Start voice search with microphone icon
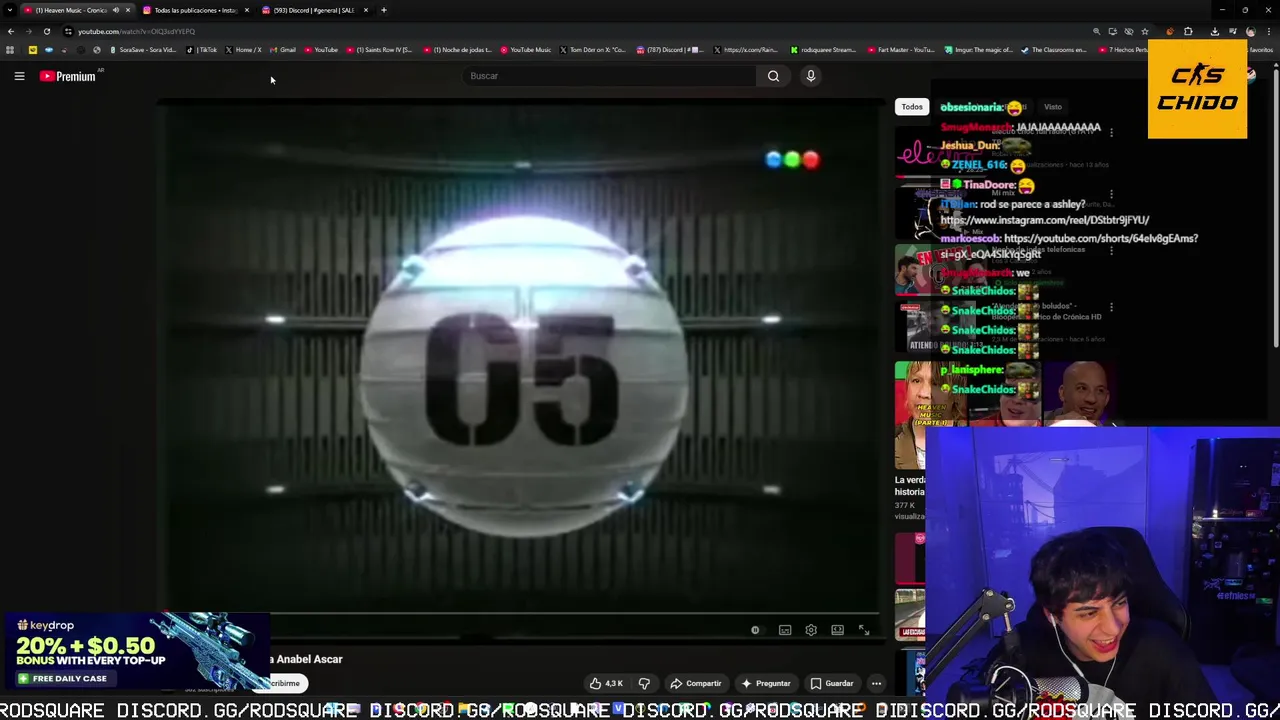The image size is (1280, 720). coord(811,76)
